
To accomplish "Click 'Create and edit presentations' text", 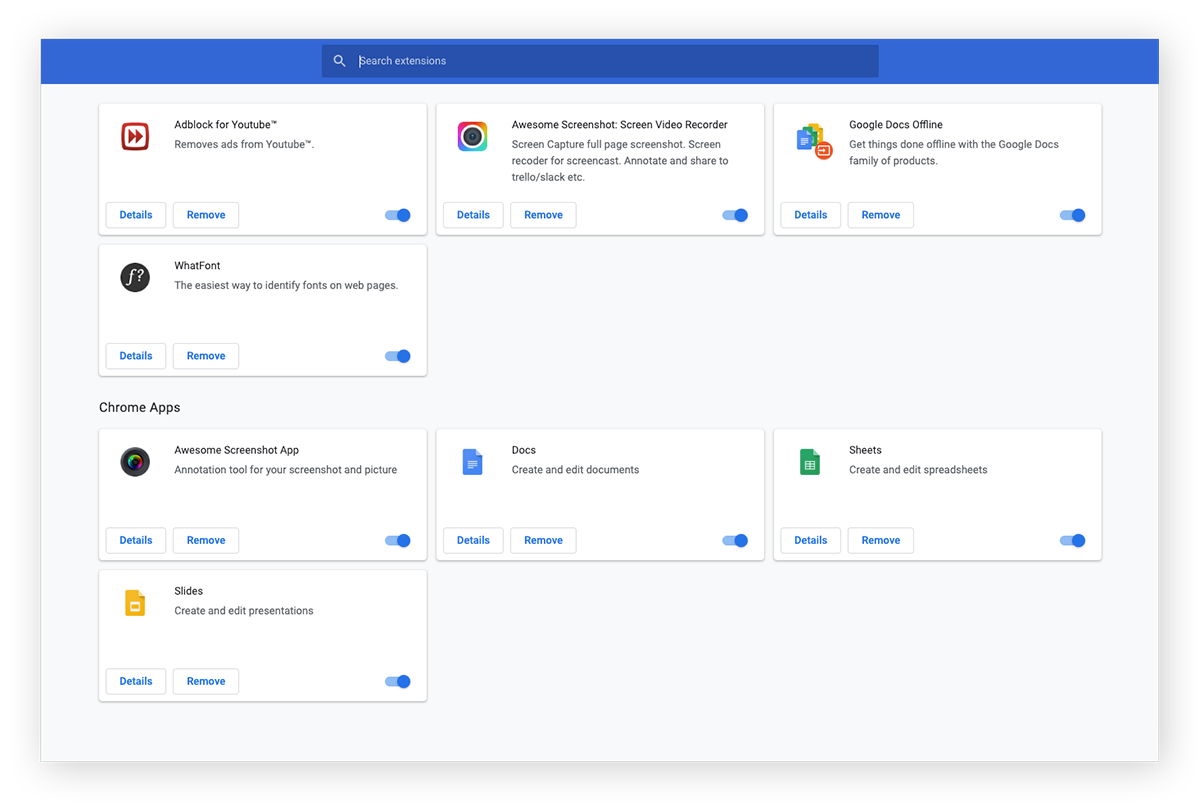I will [x=244, y=610].
